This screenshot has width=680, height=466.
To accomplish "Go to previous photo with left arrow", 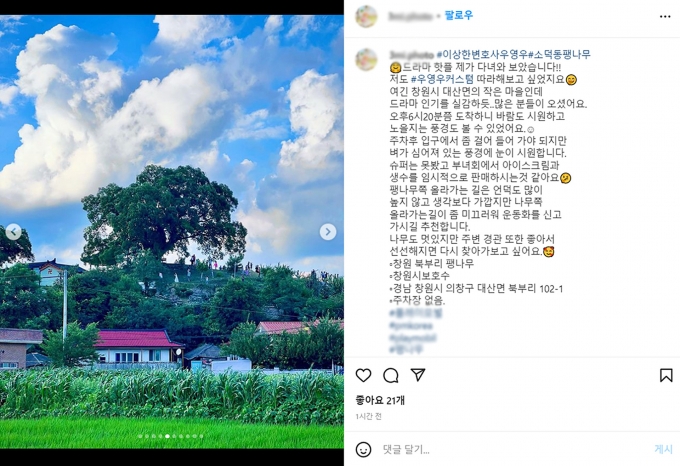I will (x=13, y=232).
